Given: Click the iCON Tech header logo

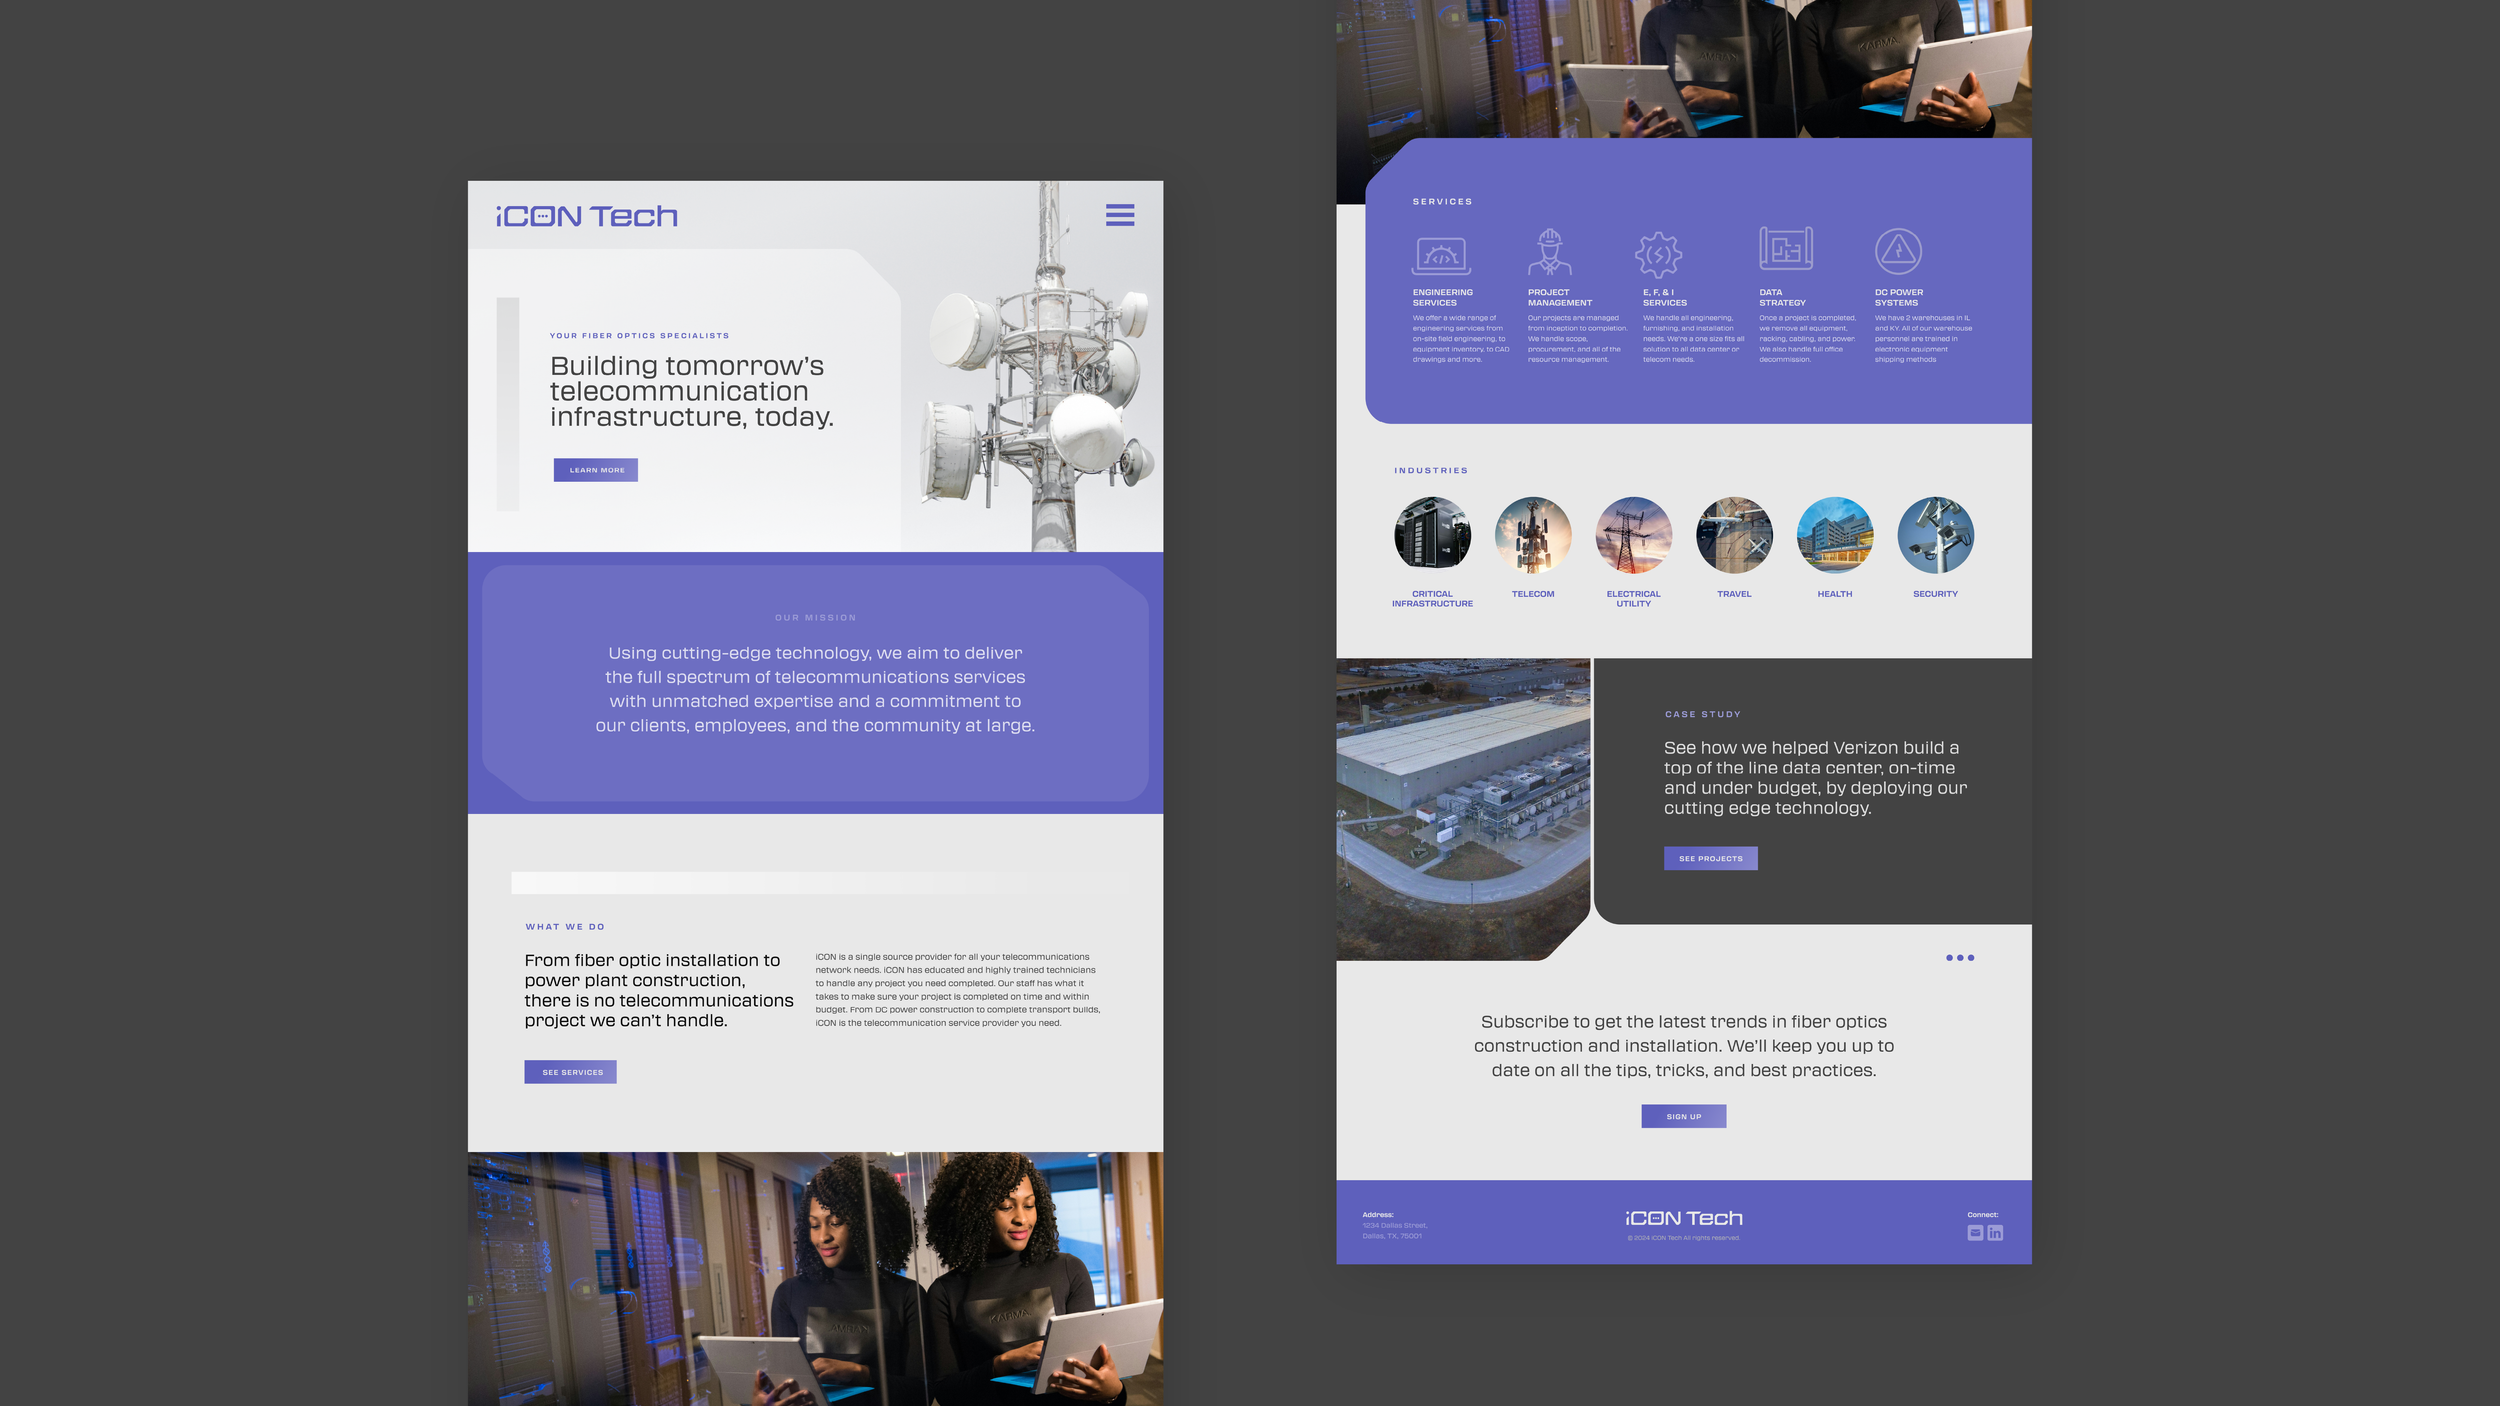Looking at the screenshot, I should 587,216.
